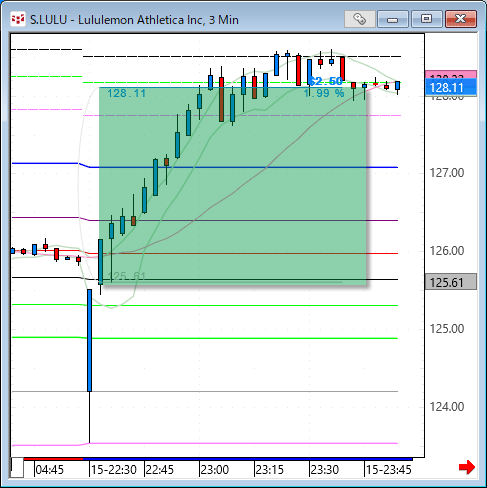
Task: Click the 128.11 current price label
Action: [451, 88]
